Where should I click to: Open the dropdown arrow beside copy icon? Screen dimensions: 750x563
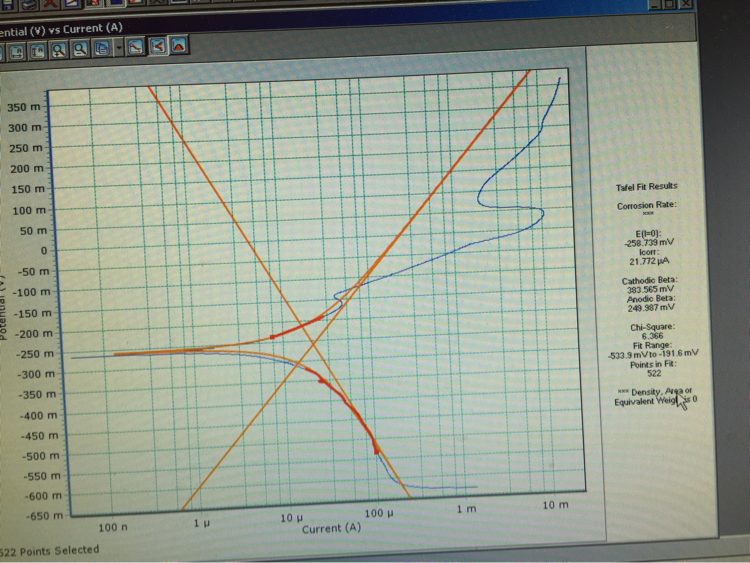pos(119,48)
